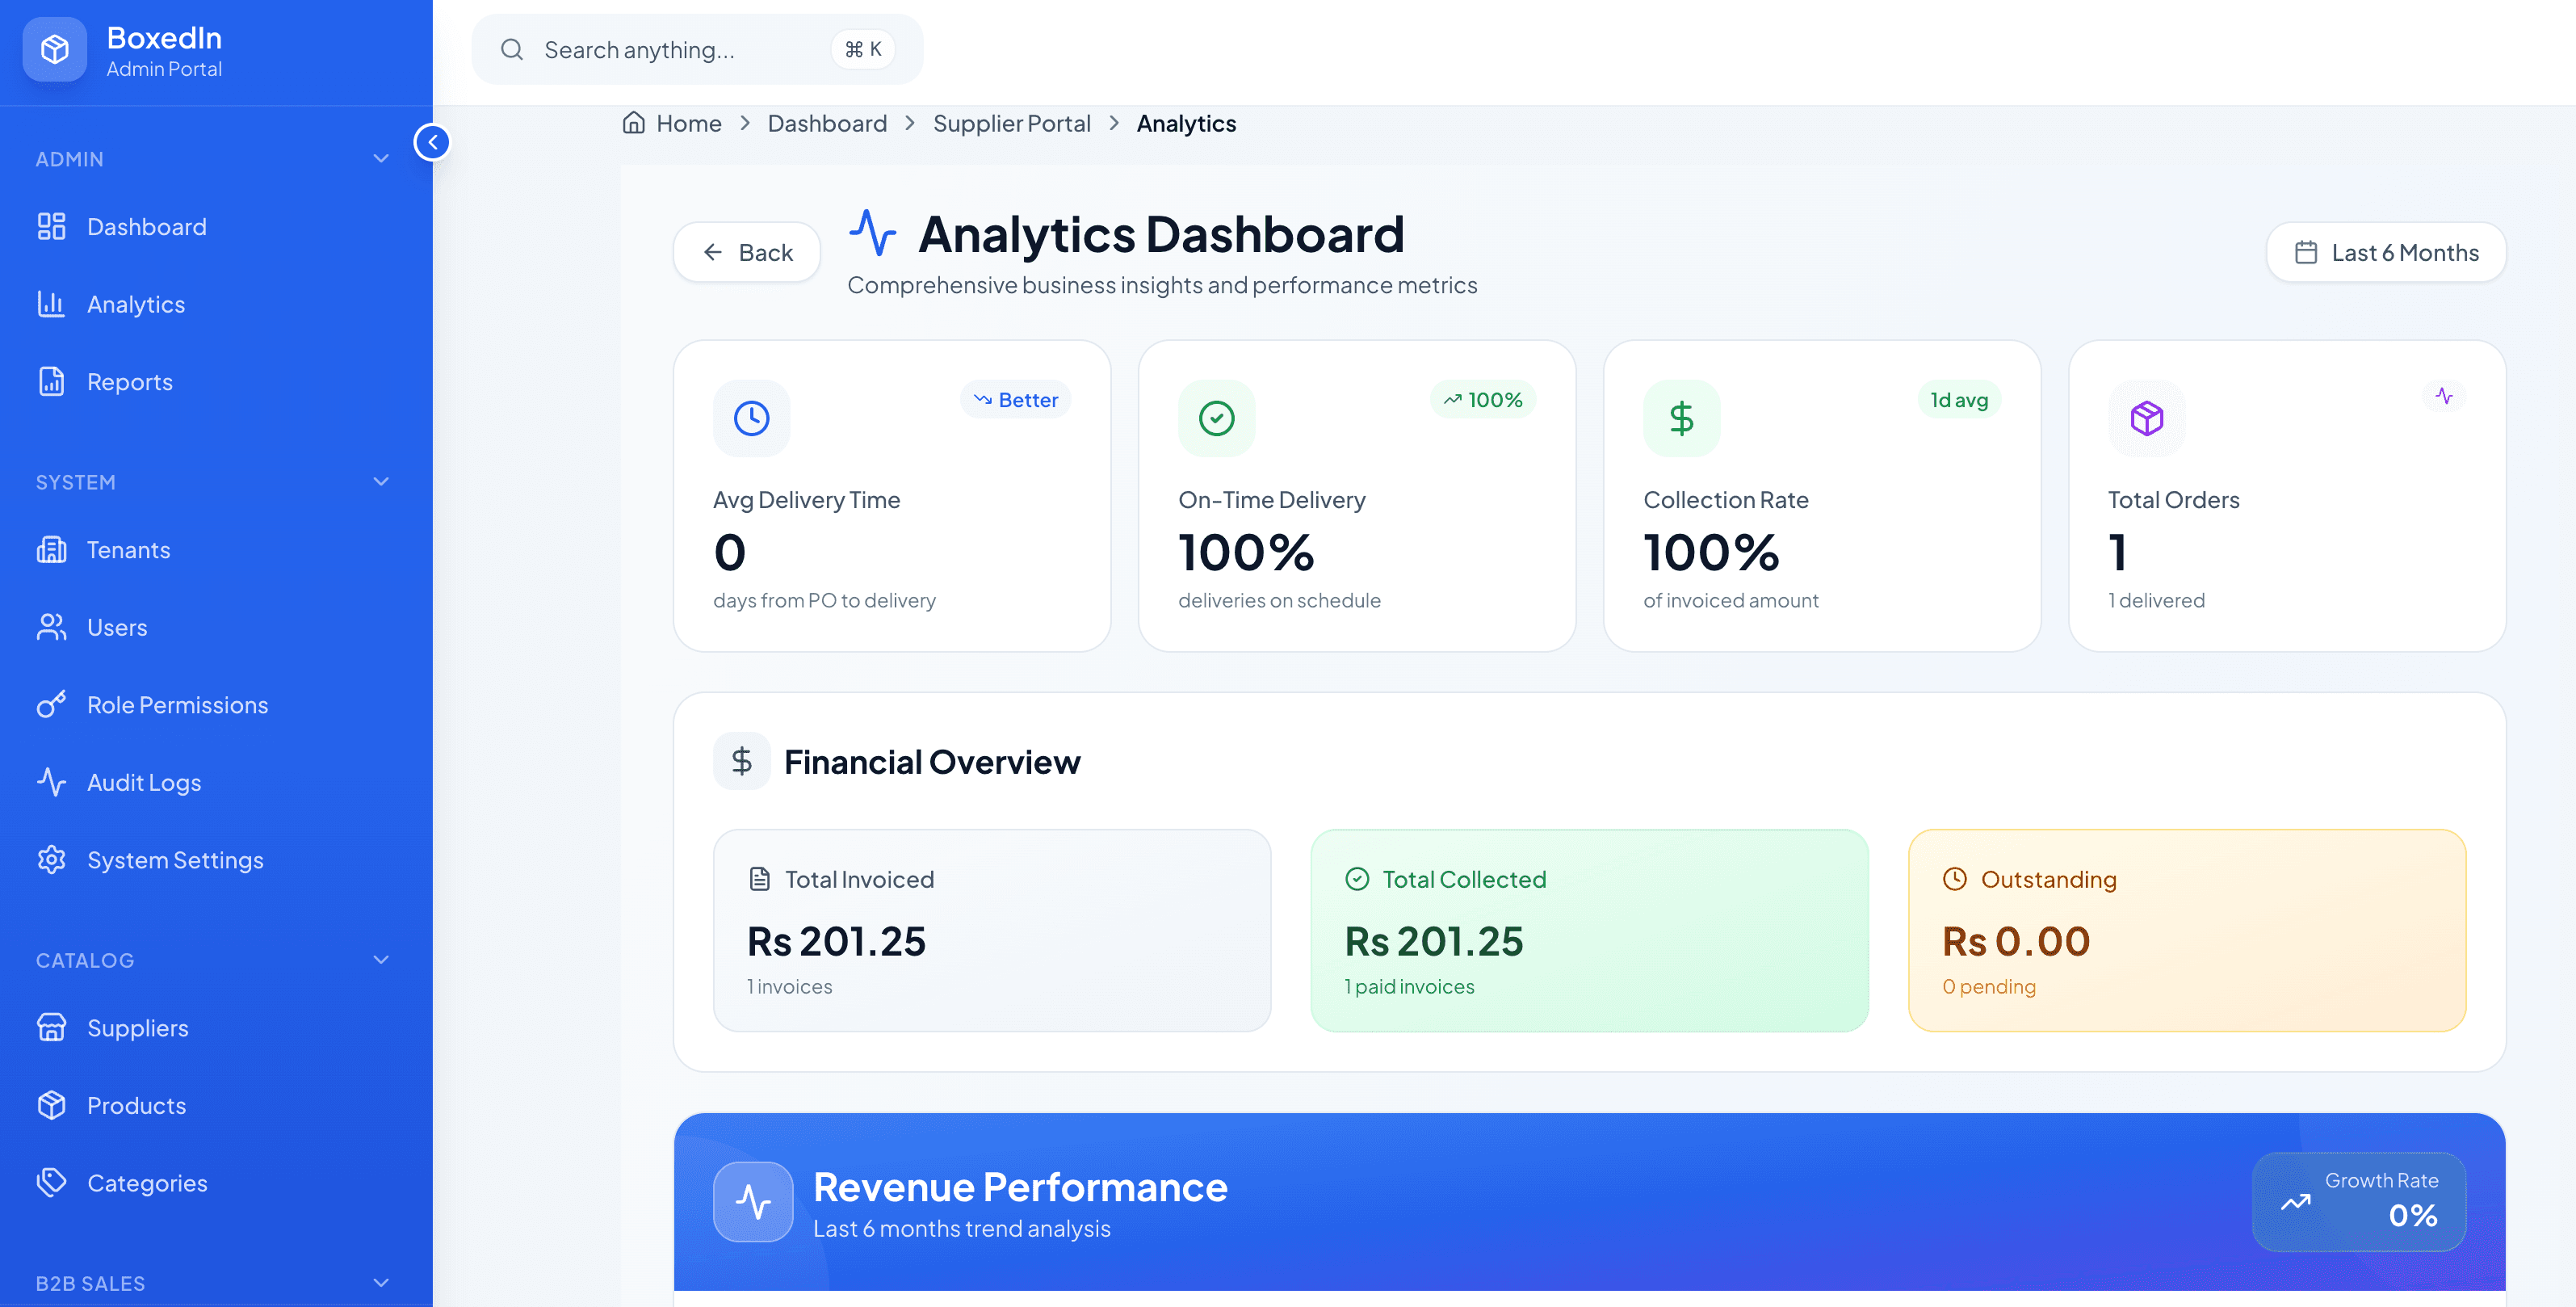Click the Home icon in breadcrumb
This screenshot has height=1307, width=2576.
(634, 123)
